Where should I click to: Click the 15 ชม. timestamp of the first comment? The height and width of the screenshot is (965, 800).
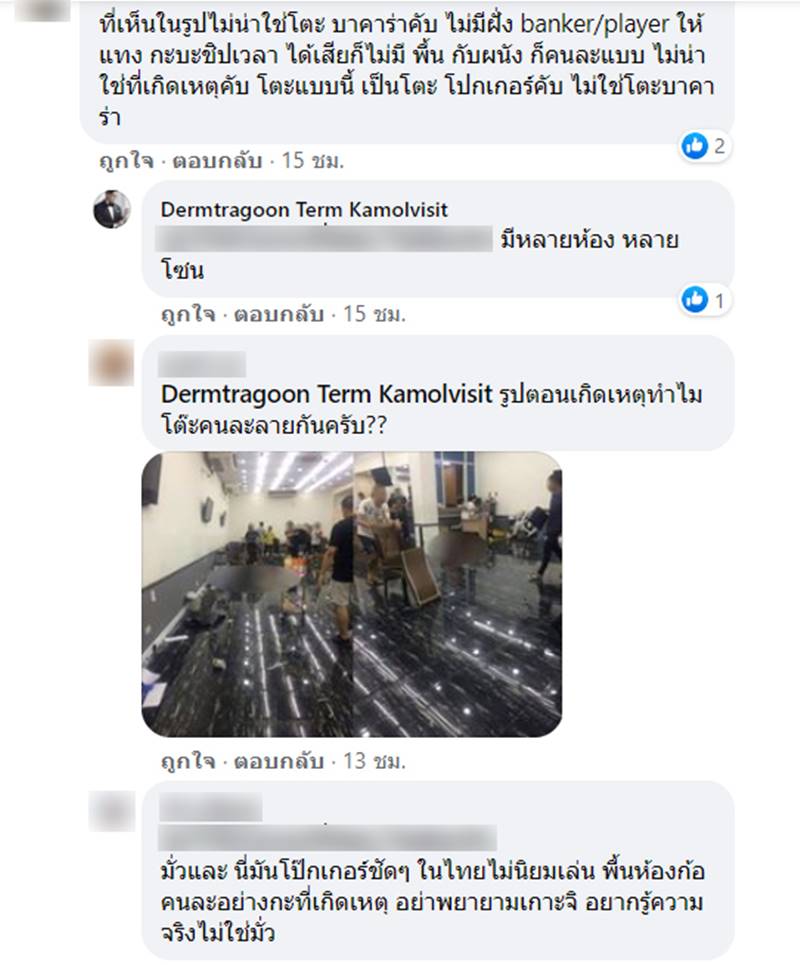coord(313,161)
